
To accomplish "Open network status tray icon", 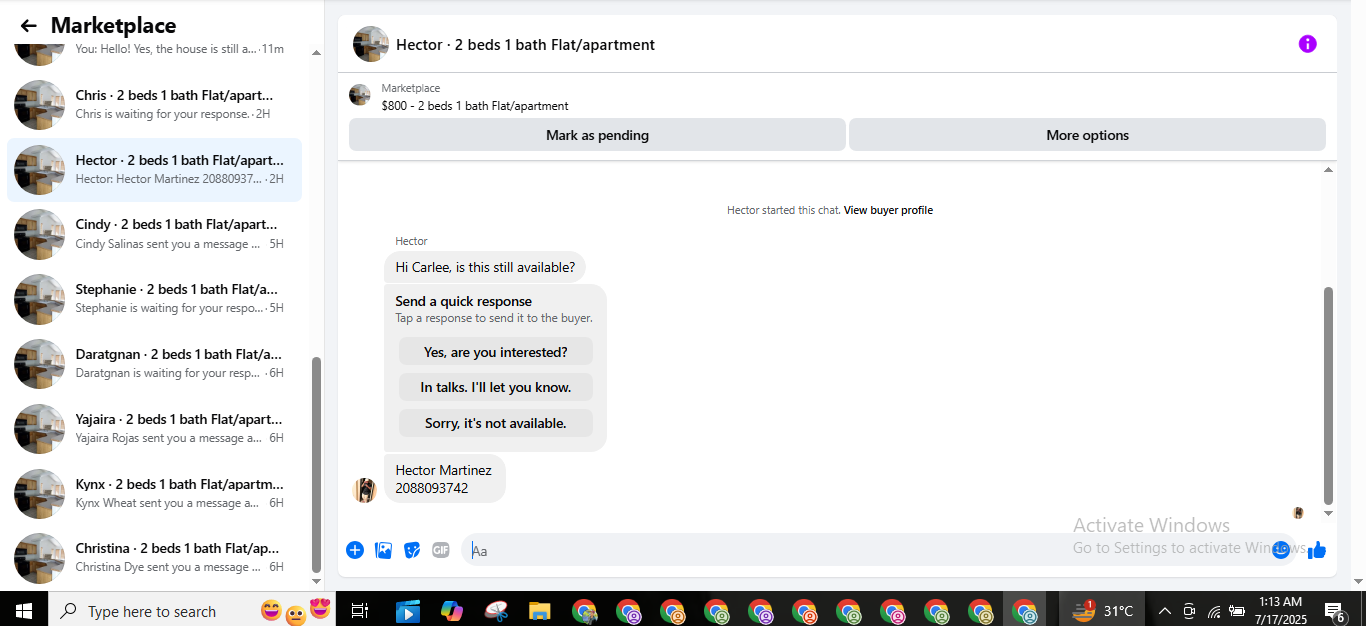I will [1214, 611].
